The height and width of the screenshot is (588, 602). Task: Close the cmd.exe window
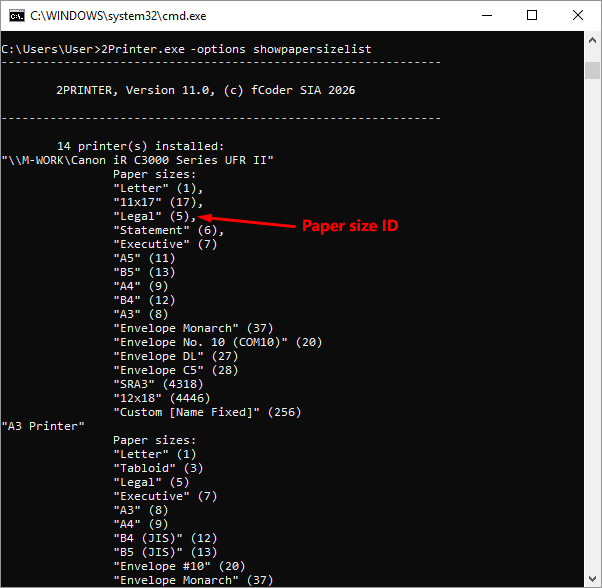pyautogui.click(x=578, y=16)
